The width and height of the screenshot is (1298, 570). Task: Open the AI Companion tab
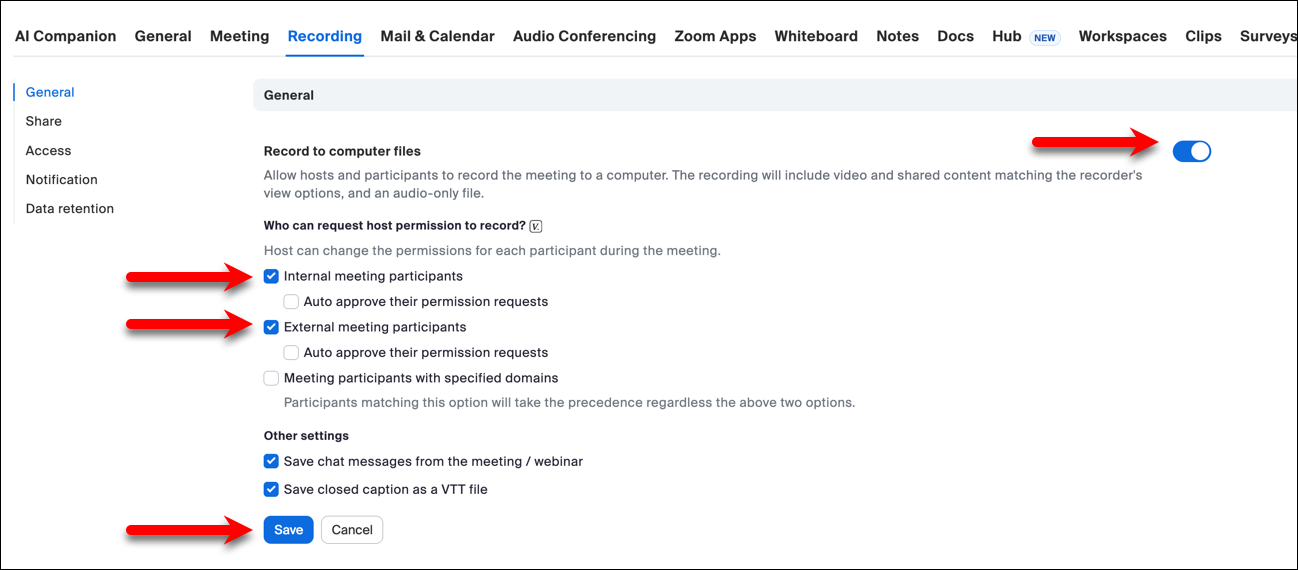(x=65, y=36)
